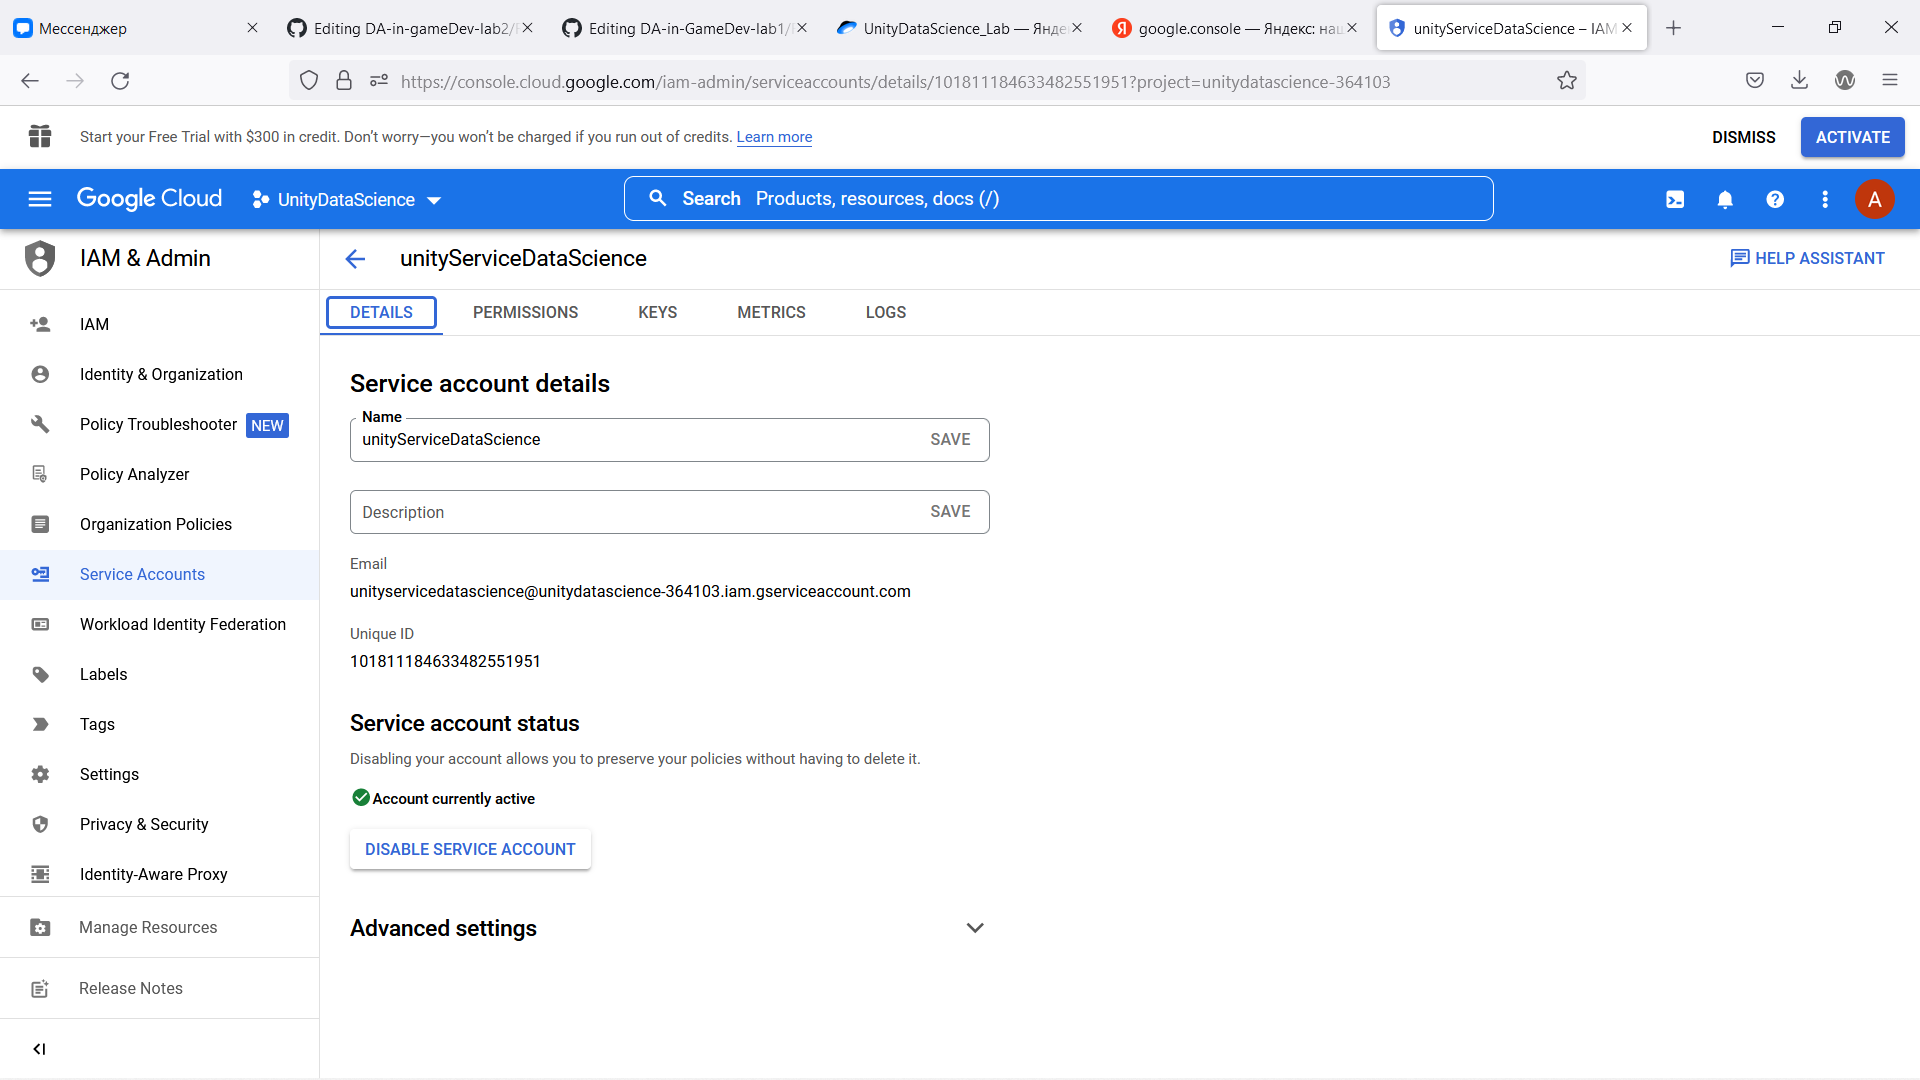Activate Cloud Shell terminal icon

coord(1675,200)
